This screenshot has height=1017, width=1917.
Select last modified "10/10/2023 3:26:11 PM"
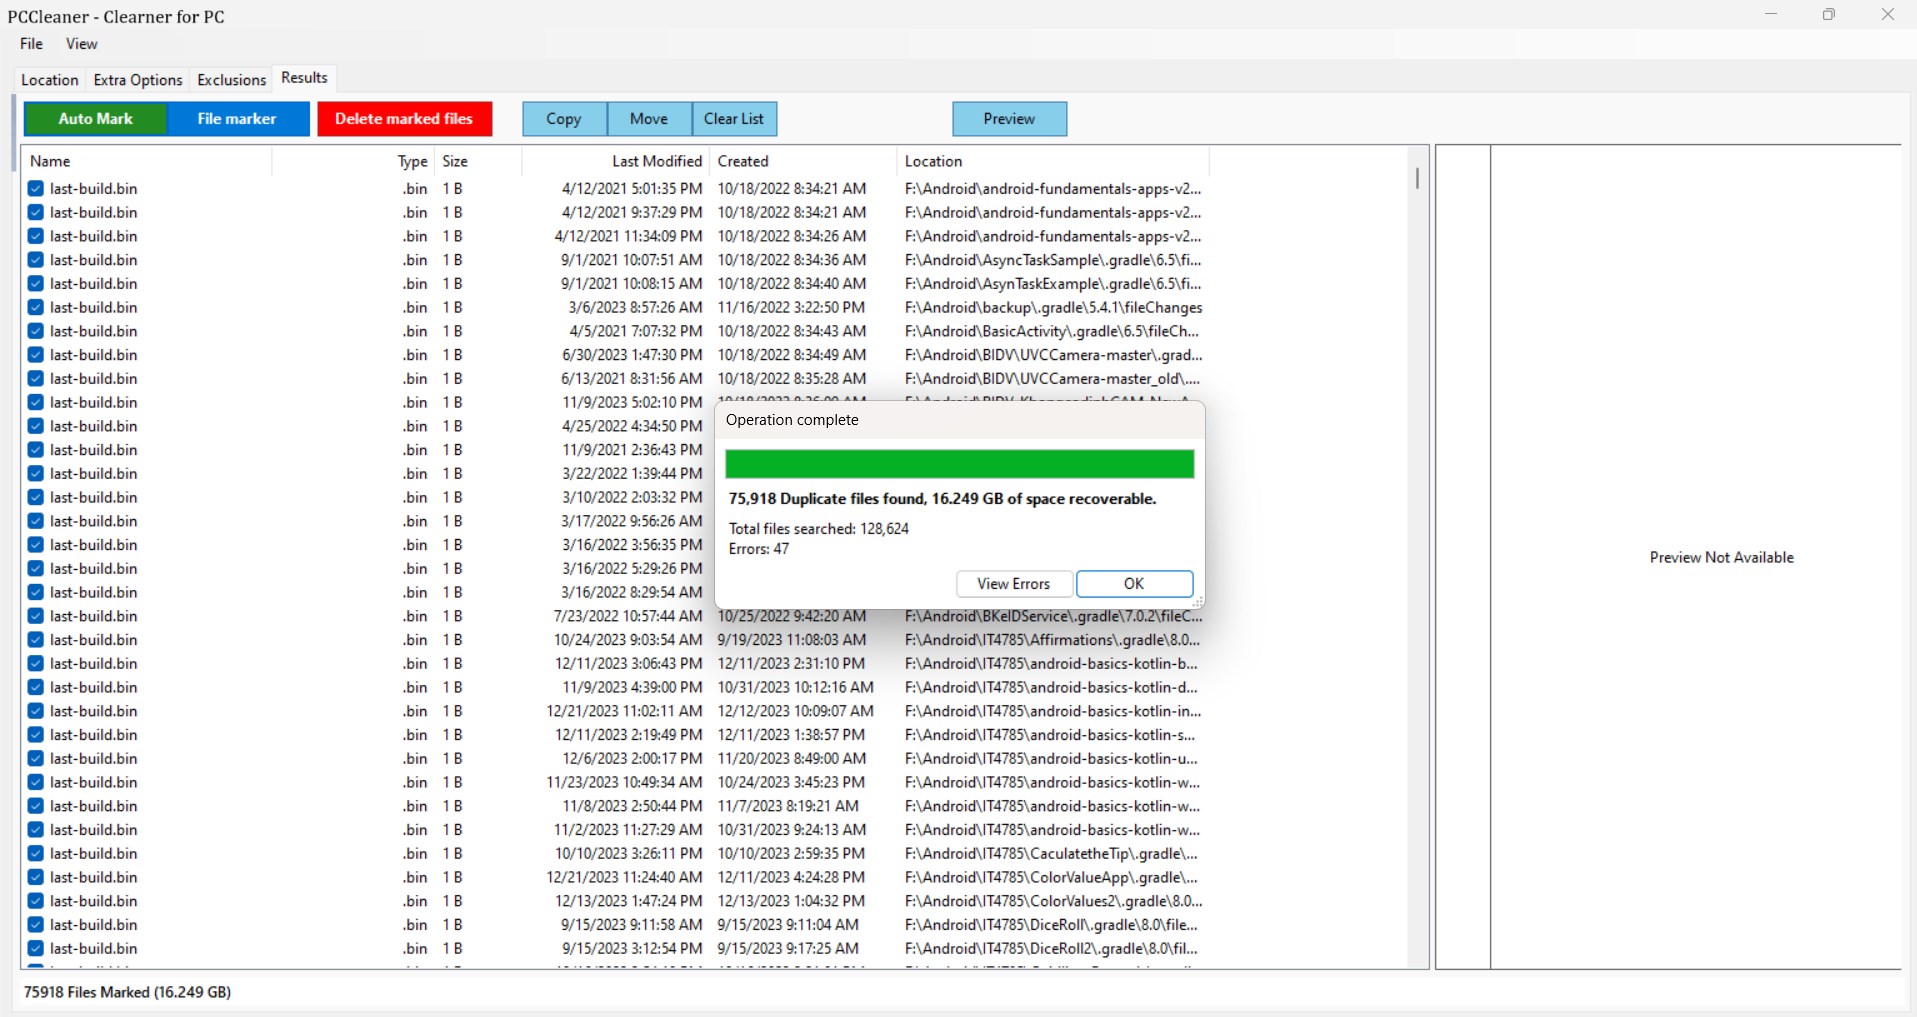[629, 854]
